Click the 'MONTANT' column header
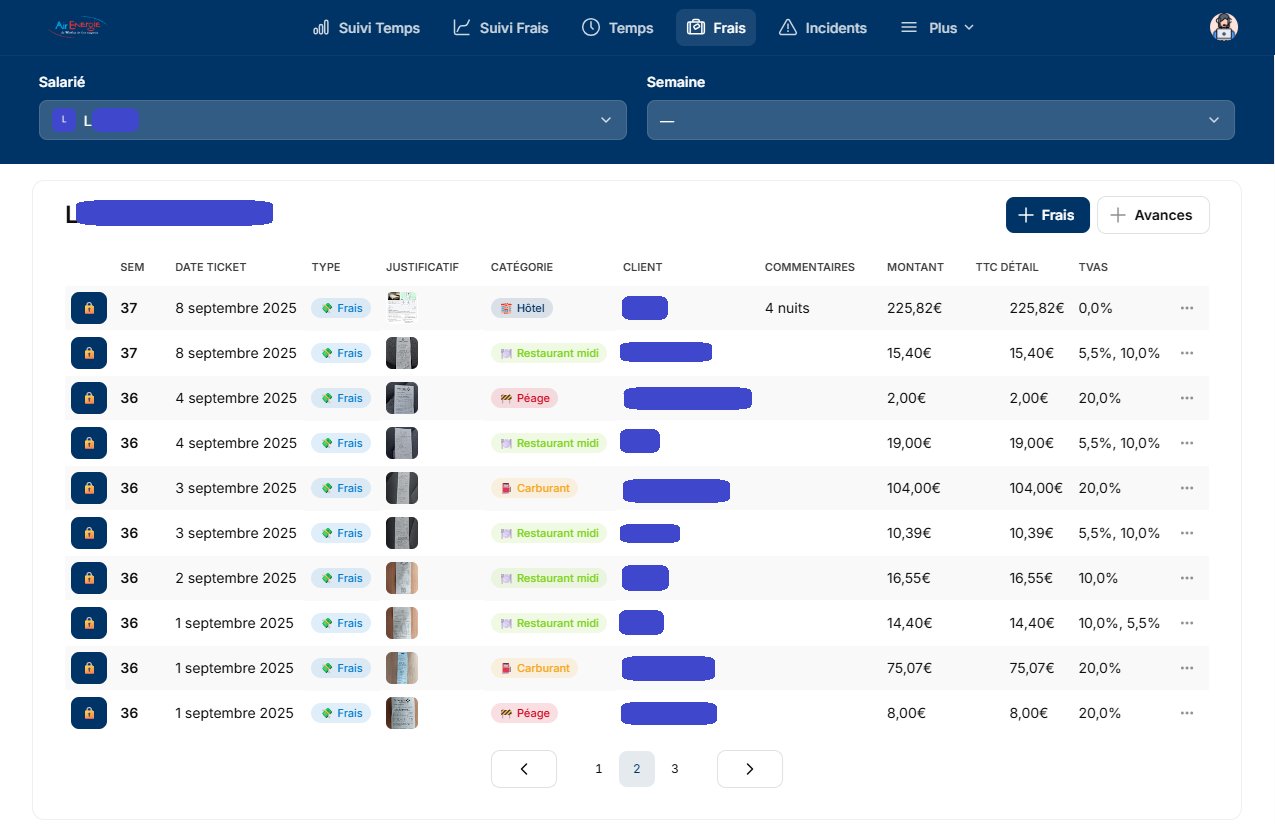 click(915, 267)
